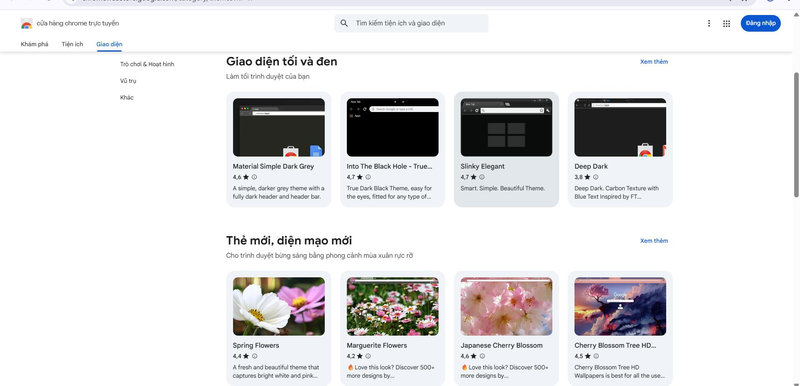Click the Deep Dark 3,8 rating
The image size is (800, 386).
[x=582, y=177]
